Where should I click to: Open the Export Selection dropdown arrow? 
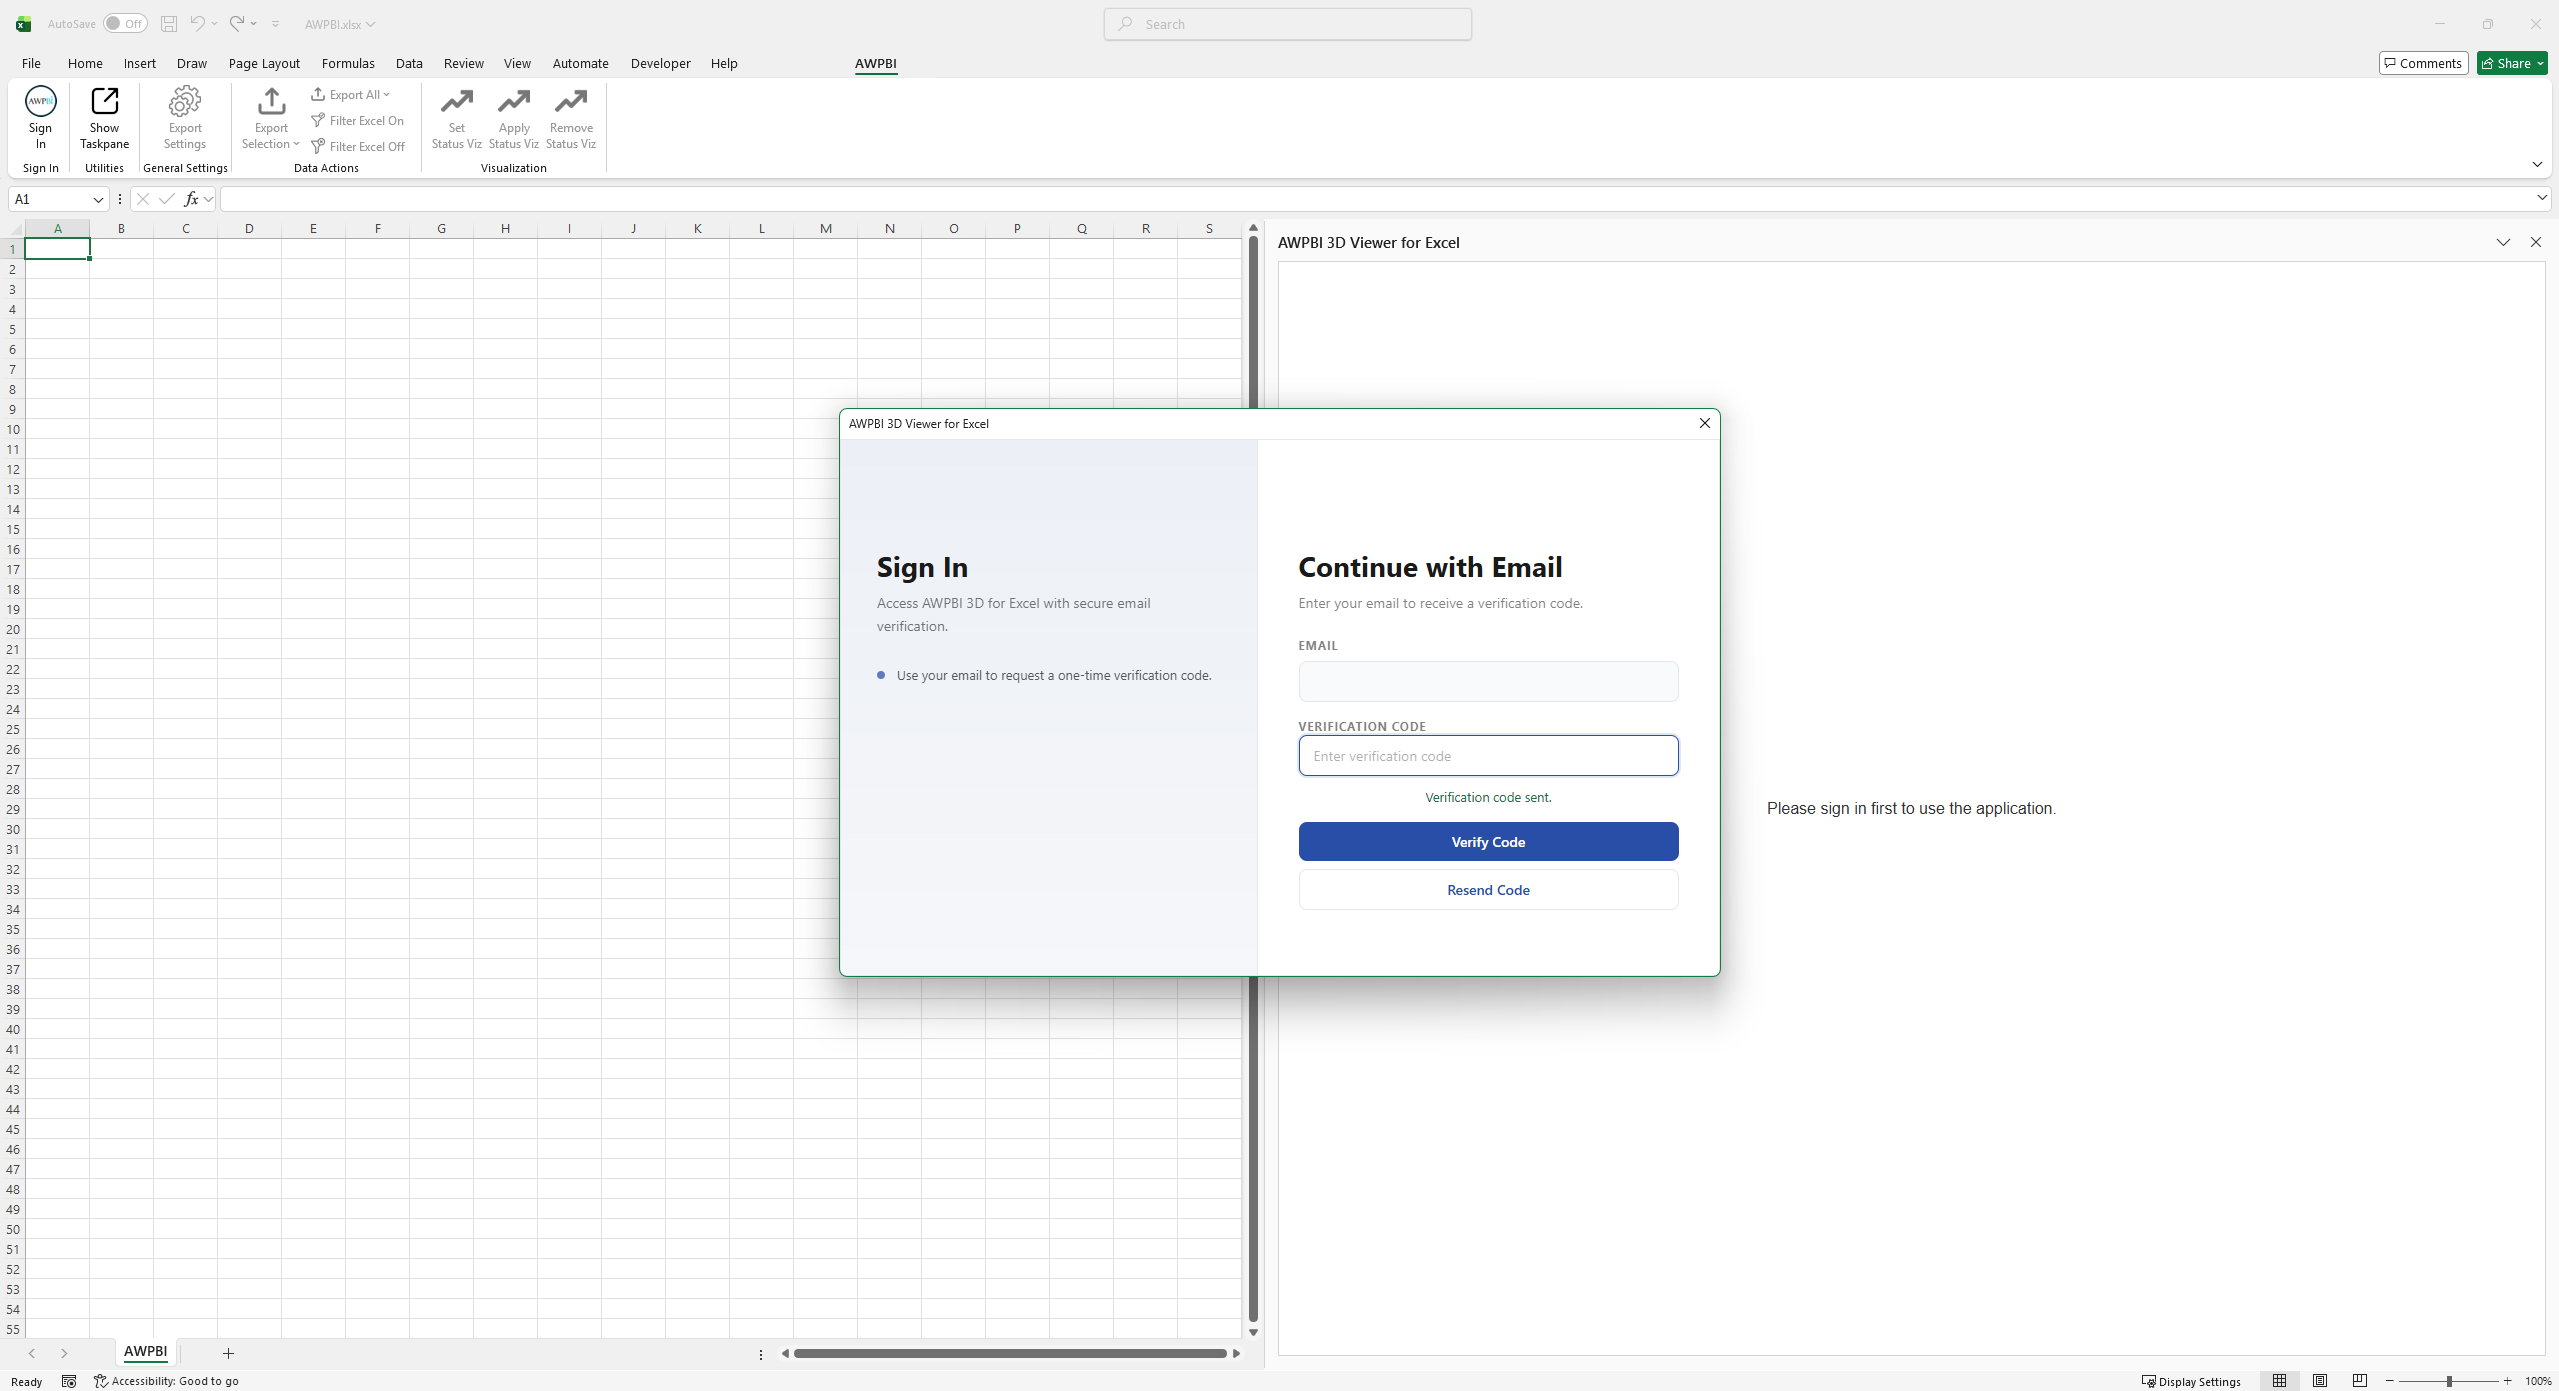point(296,144)
